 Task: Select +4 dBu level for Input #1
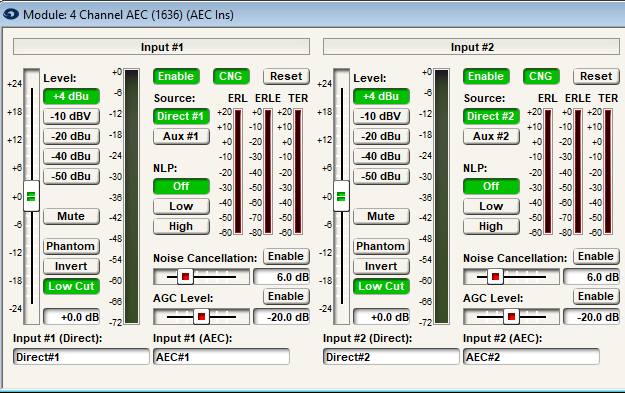coord(71,96)
